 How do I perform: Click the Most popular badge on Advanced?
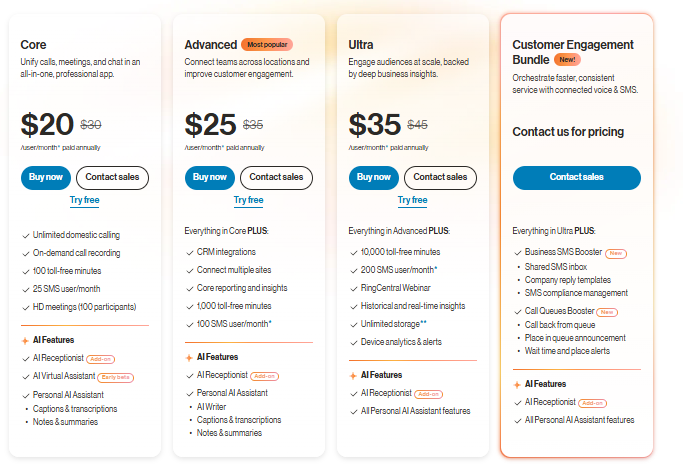[x=267, y=45]
